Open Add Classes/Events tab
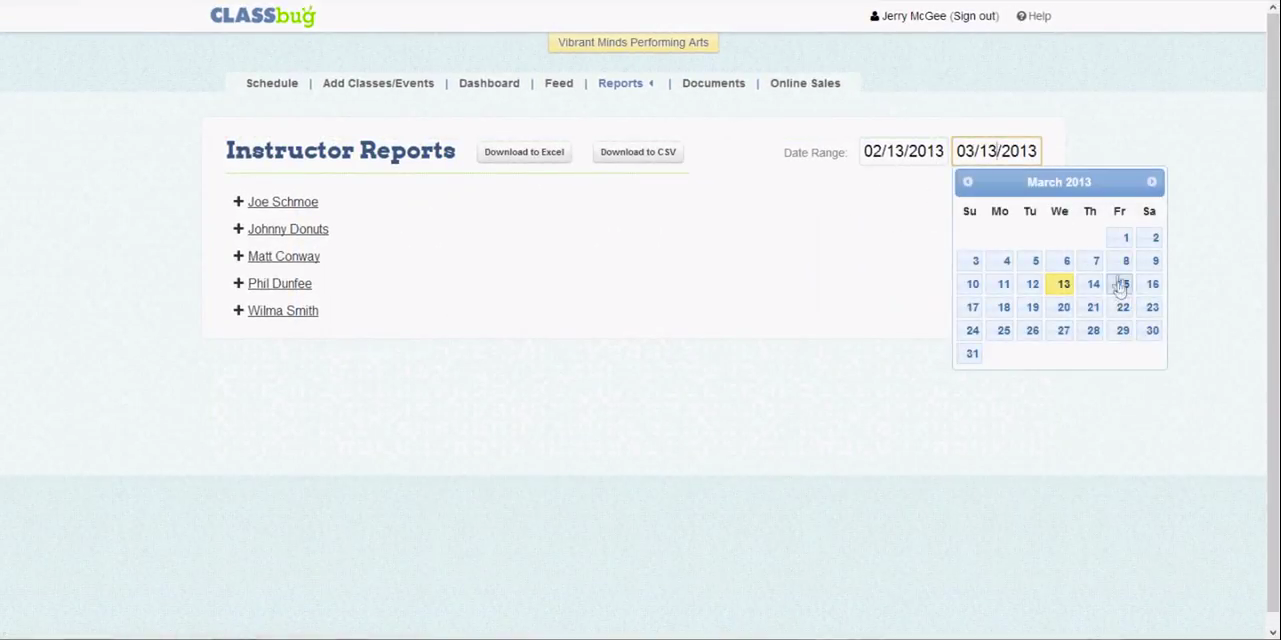The image size is (1281, 640). 378,83
